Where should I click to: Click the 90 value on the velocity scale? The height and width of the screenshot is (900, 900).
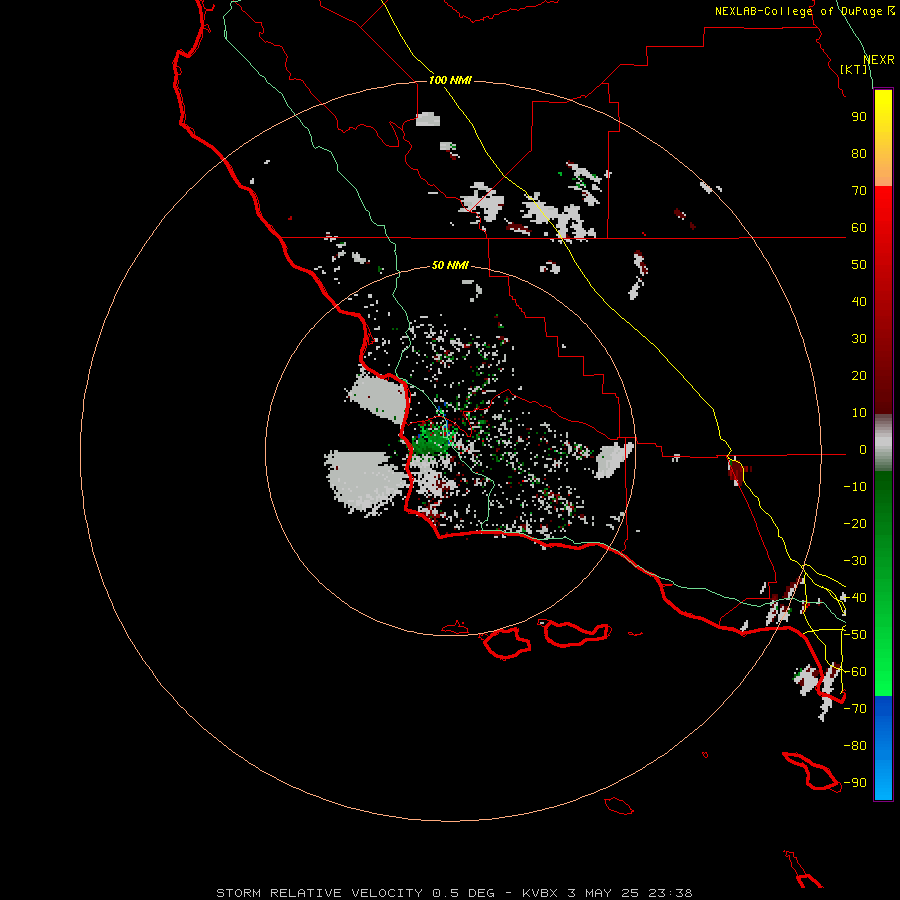(859, 117)
